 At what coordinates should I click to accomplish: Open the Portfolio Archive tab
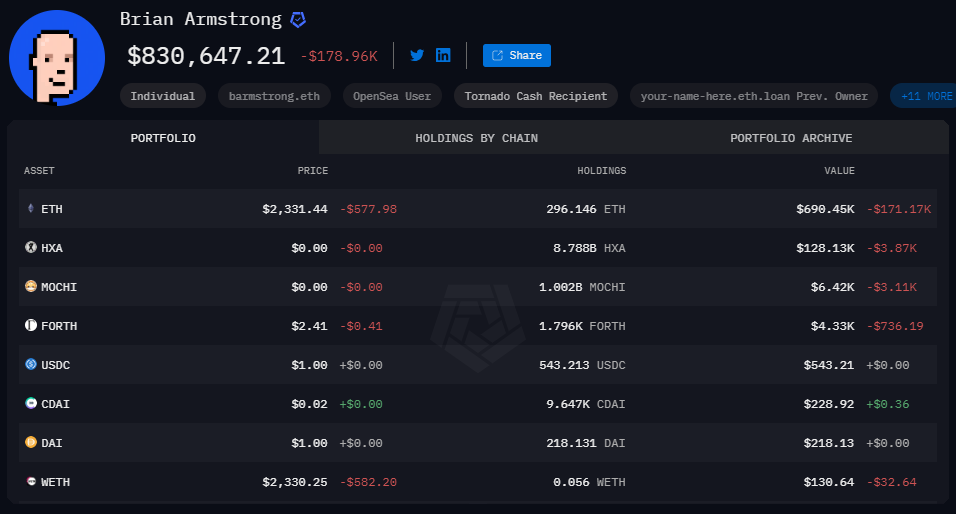pyautogui.click(x=791, y=138)
